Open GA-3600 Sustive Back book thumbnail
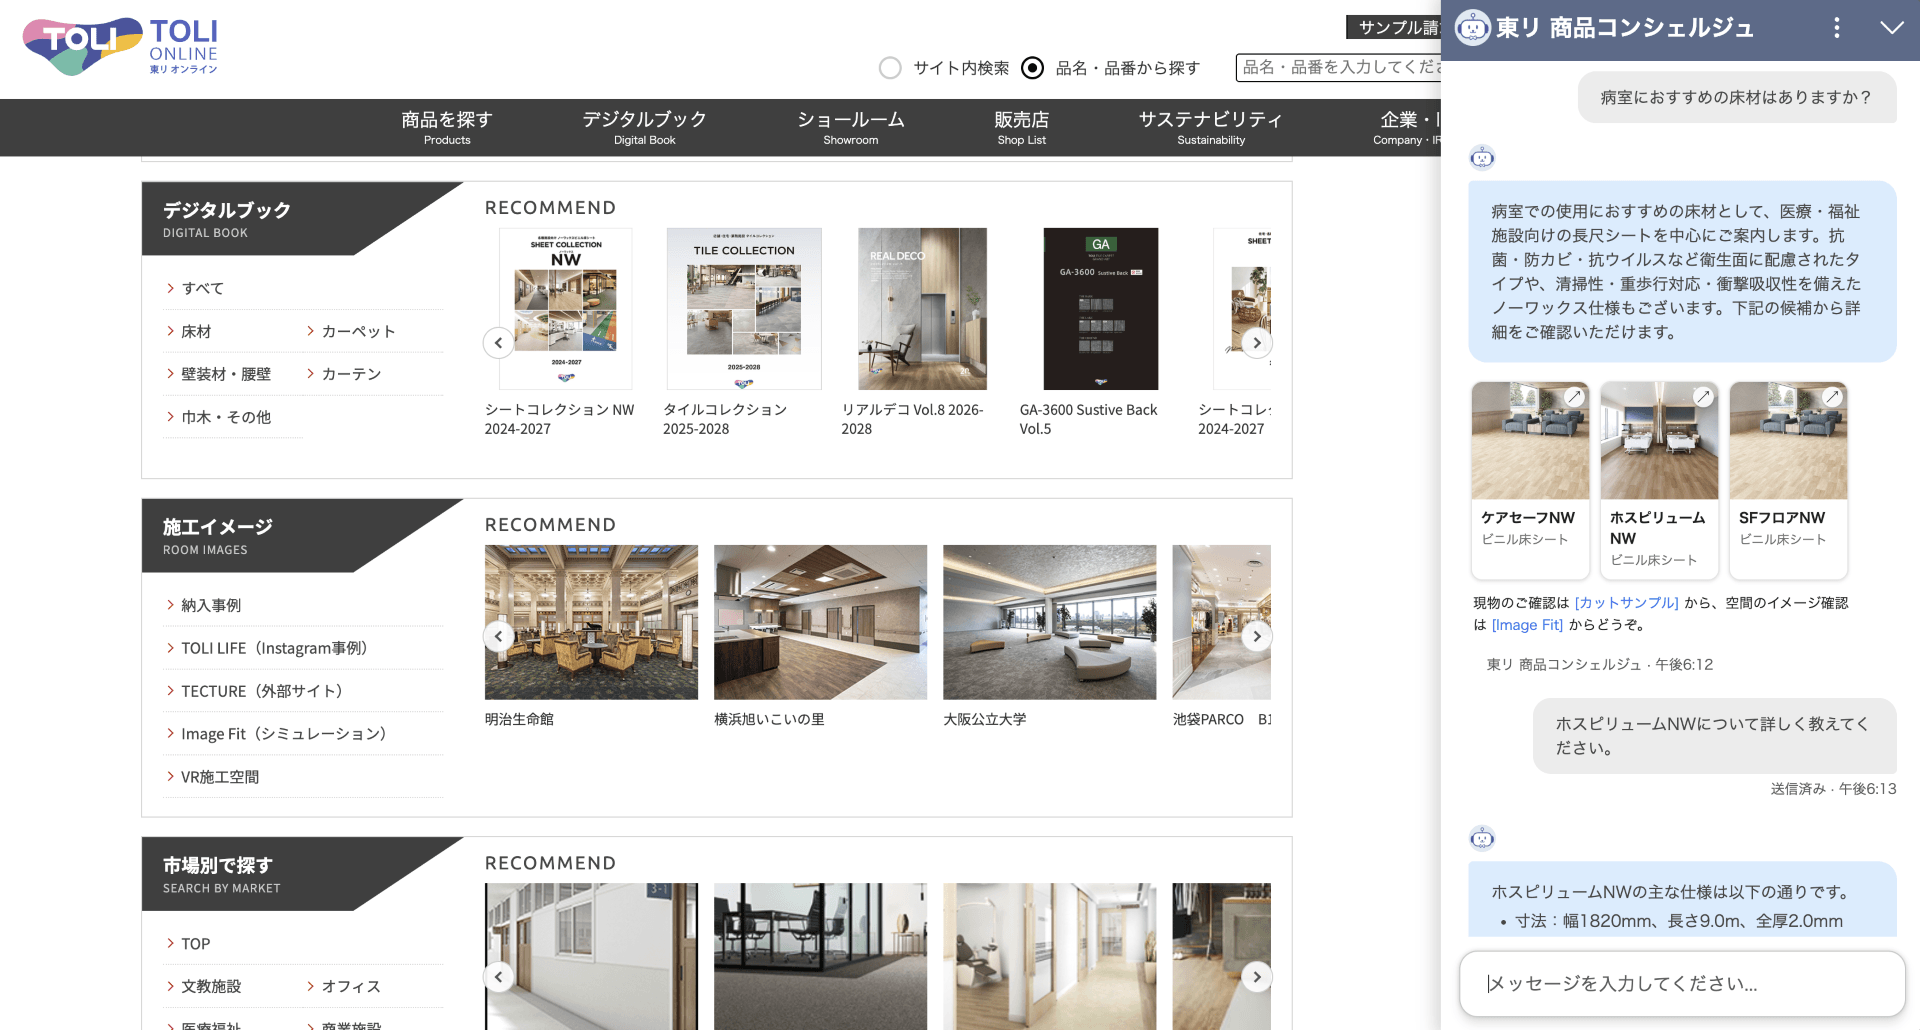The height and width of the screenshot is (1030, 1920). click(x=1101, y=309)
